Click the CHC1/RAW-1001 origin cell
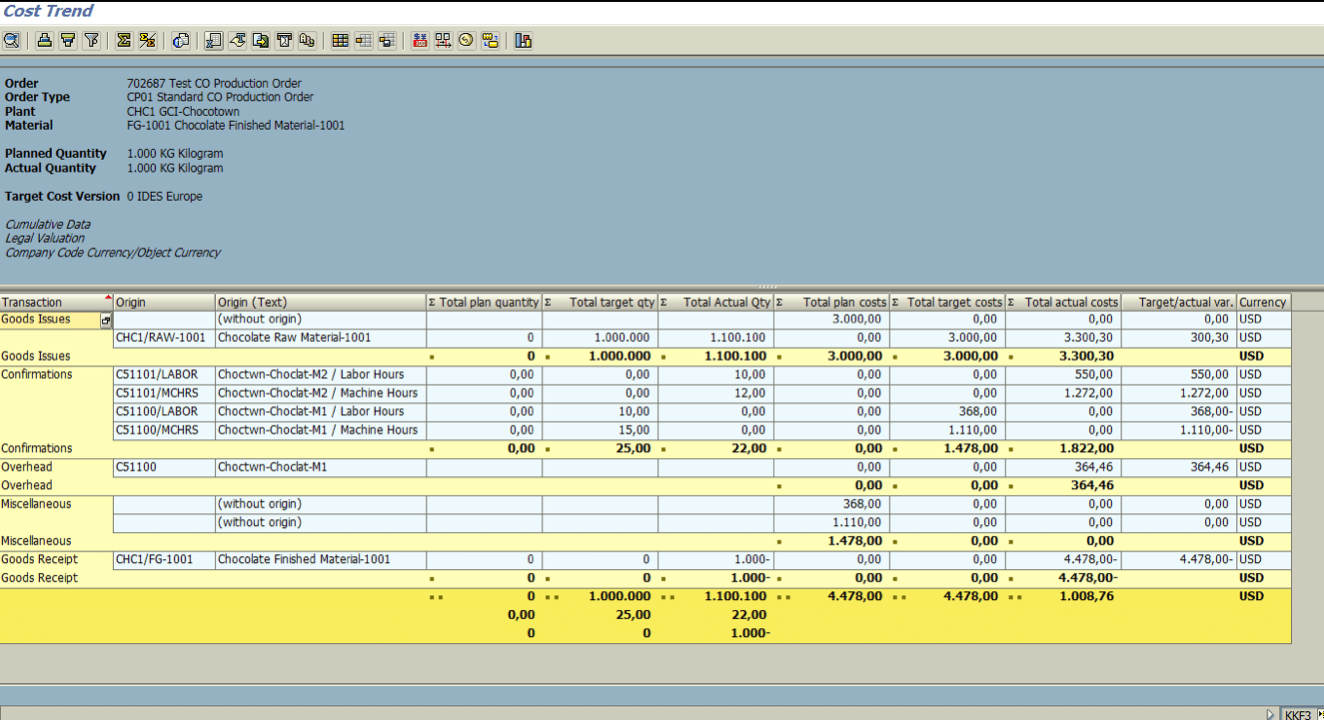This screenshot has width=1324, height=720. tap(165, 338)
